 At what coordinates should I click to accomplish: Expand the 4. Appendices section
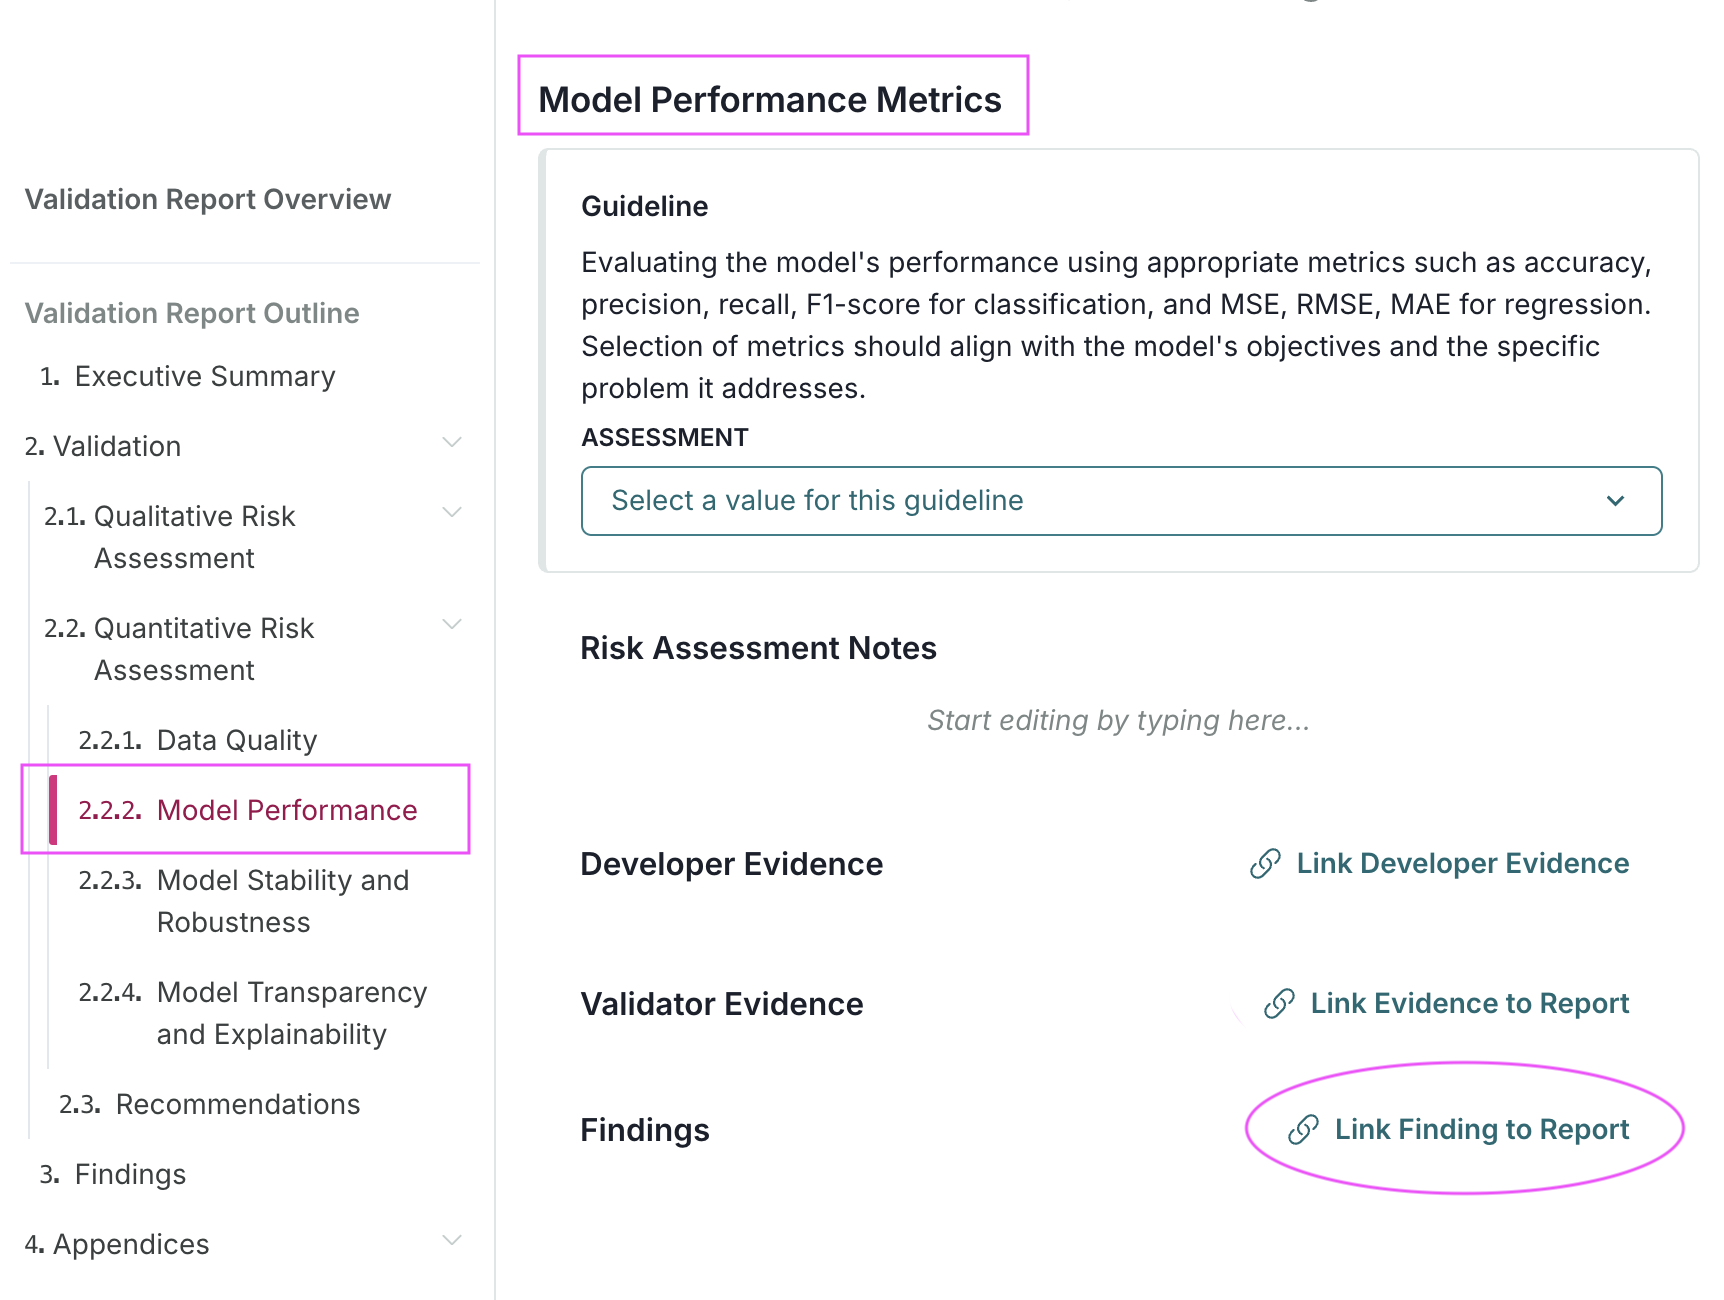(452, 1239)
